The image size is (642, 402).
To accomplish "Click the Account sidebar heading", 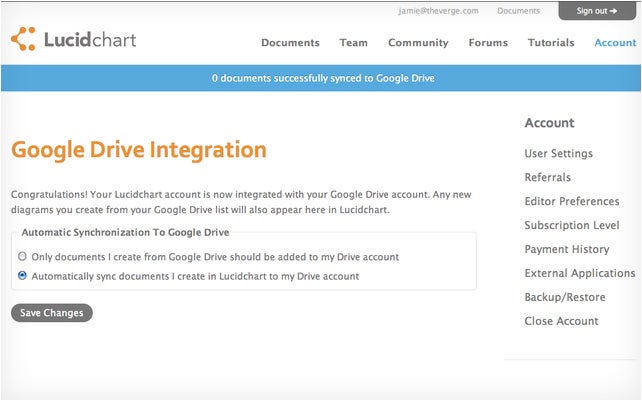I will point(549,123).
